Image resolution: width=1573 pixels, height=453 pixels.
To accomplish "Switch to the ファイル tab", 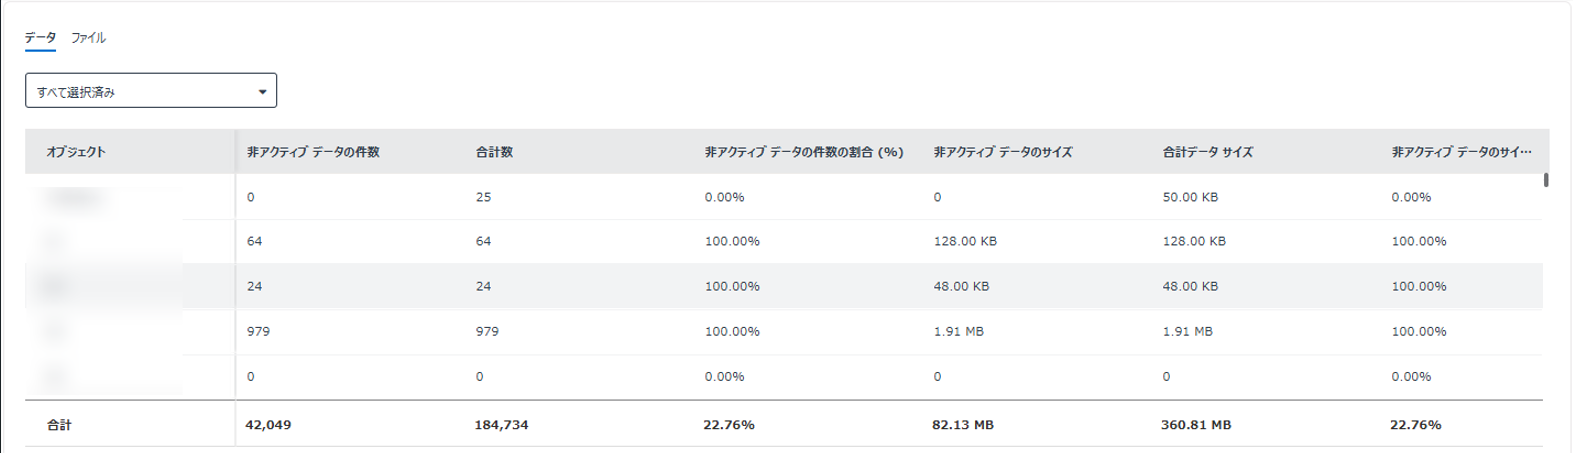I will (x=88, y=38).
